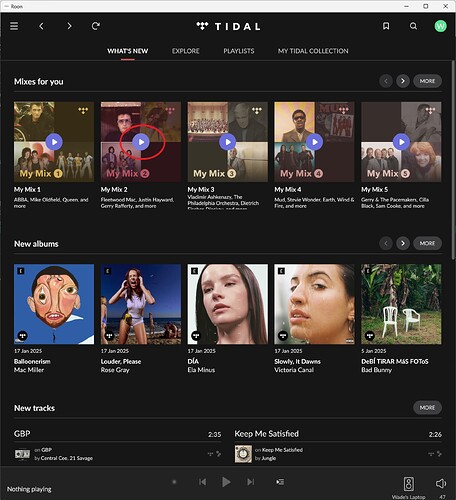Play My Mix 5
The image size is (456, 500).
(401, 142)
